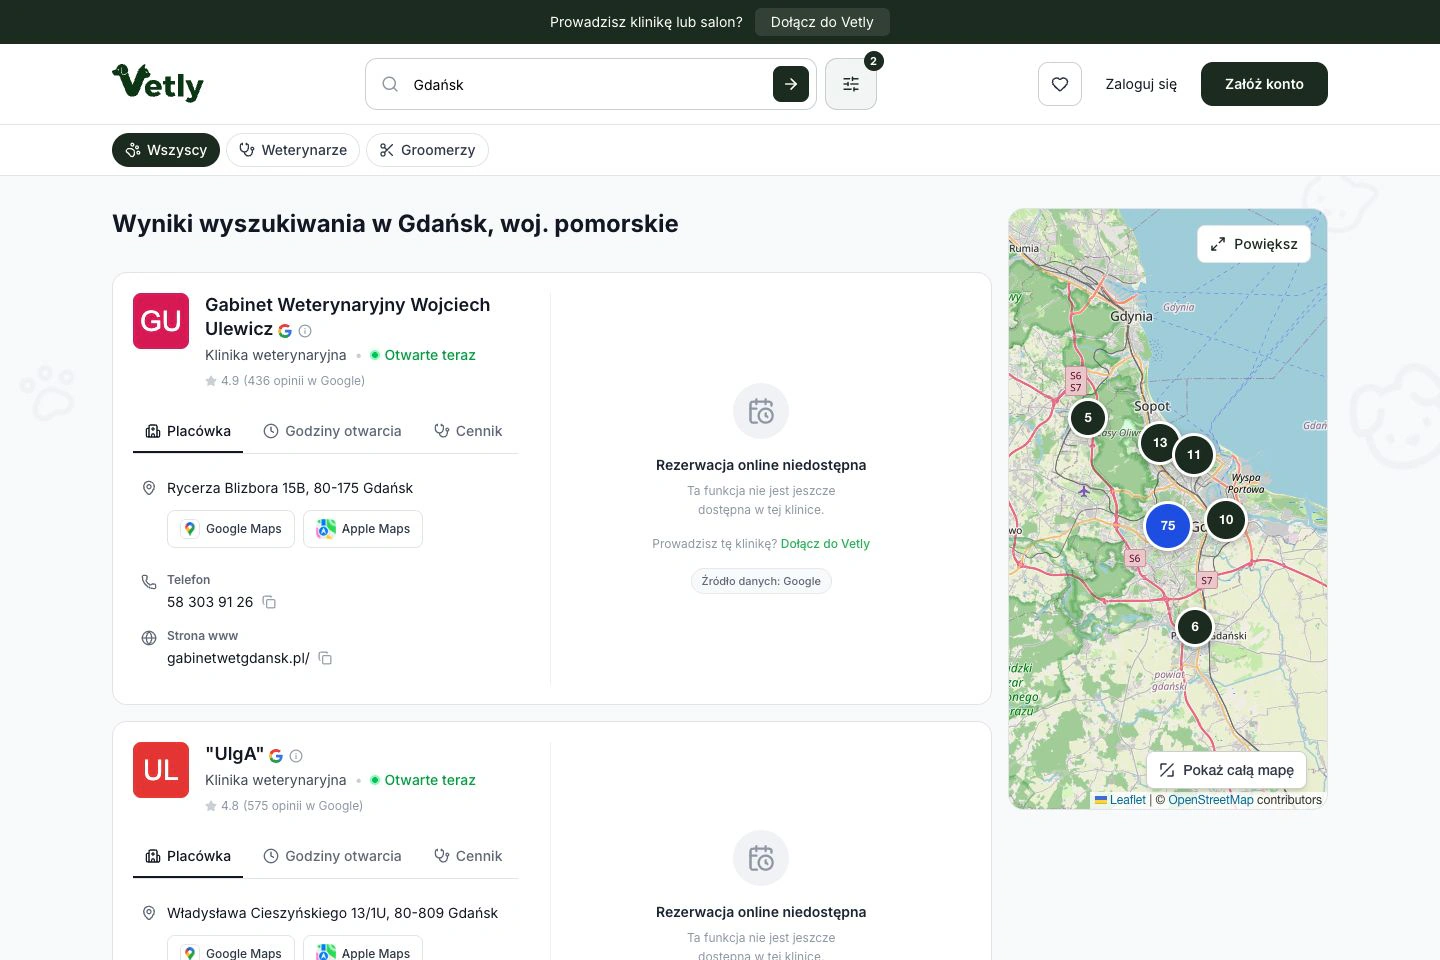The height and width of the screenshot is (960, 1440).
Task: Select the UL clinic avatar
Action: point(161,770)
